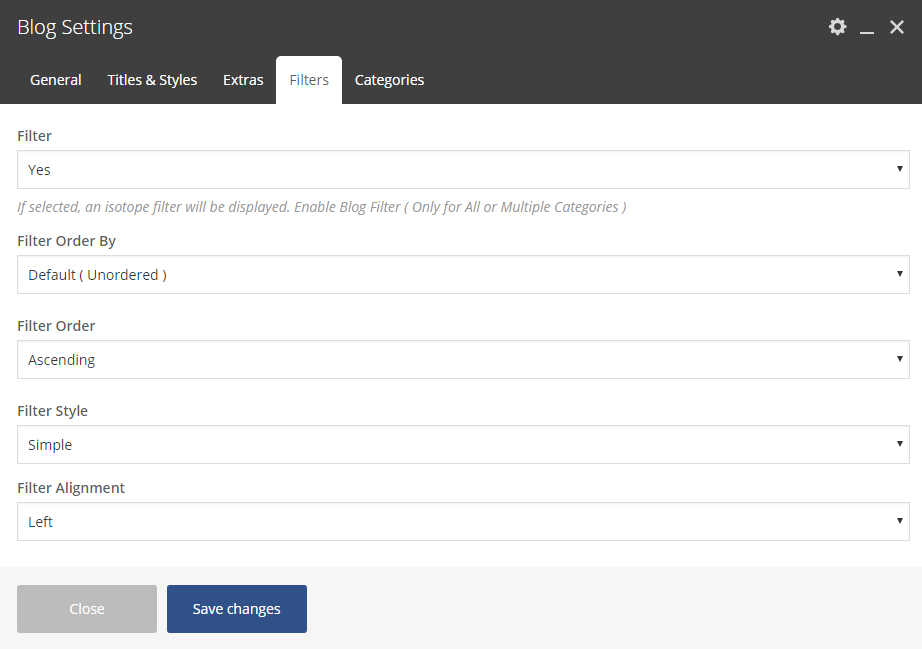Click the Filter Alignment field label
This screenshot has width=922, height=649.
[x=71, y=488]
